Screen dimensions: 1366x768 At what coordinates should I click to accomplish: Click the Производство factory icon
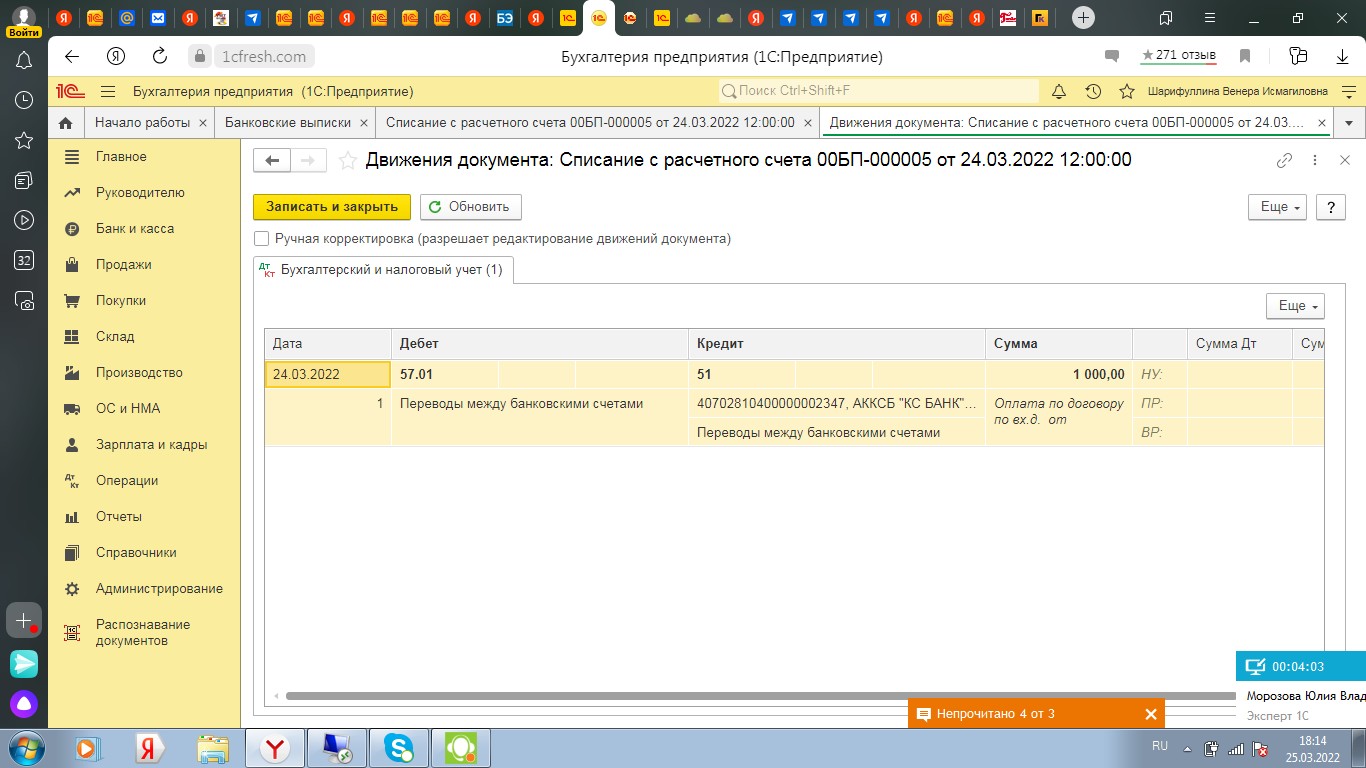tap(72, 373)
